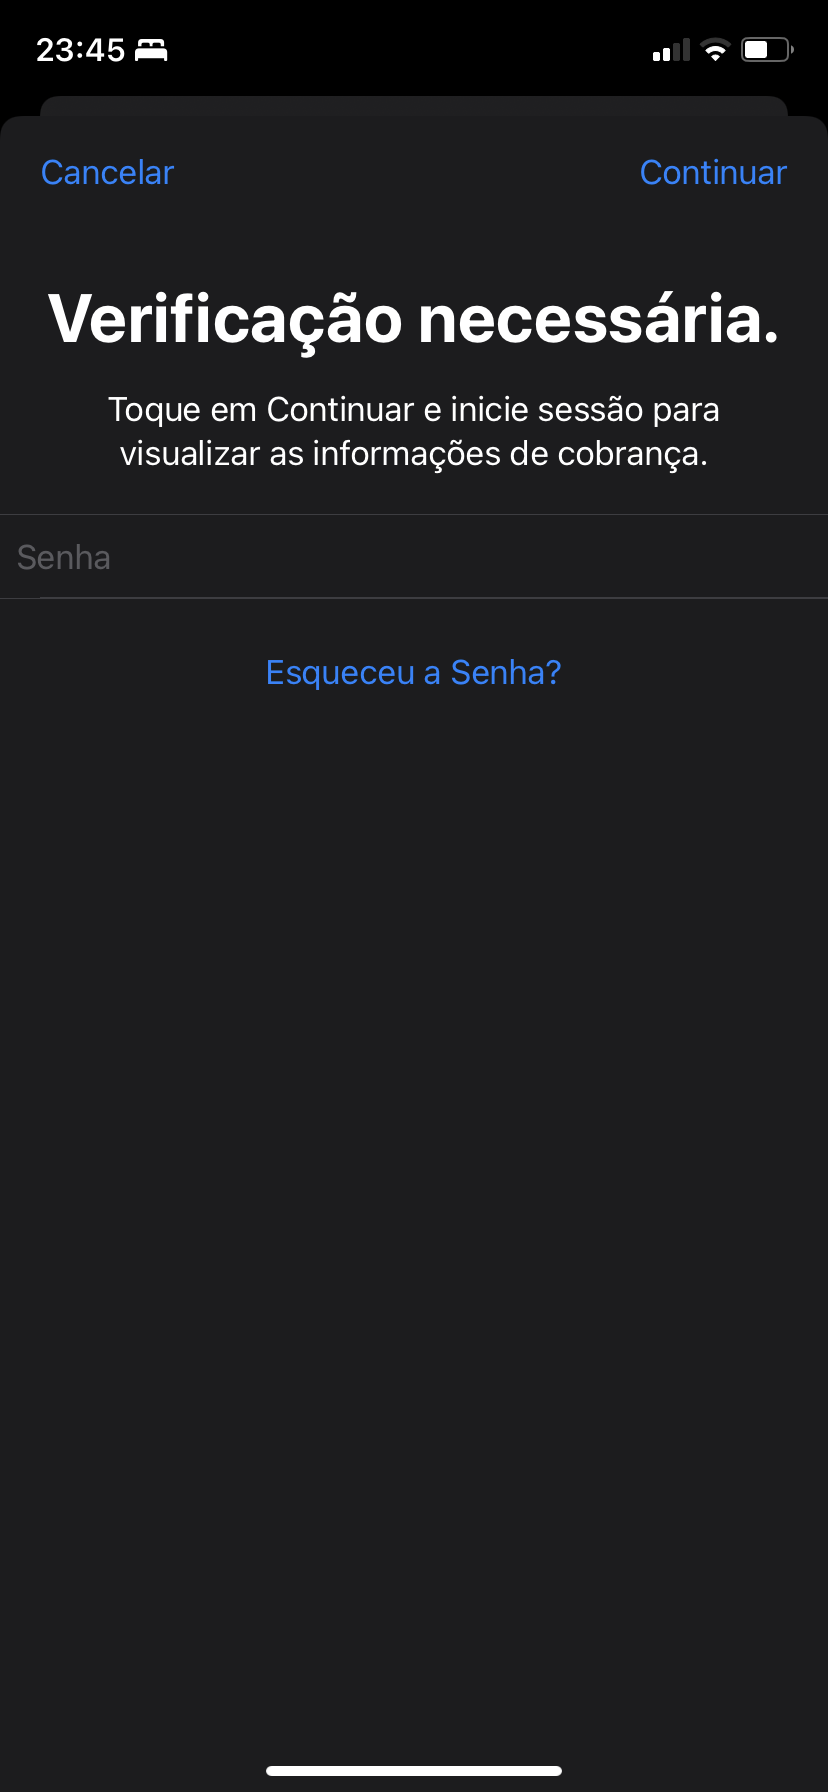Viewport: 828px width, 1792px height.
Task: Tap the 23:45 clock in status bar
Action: click(x=80, y=50)
